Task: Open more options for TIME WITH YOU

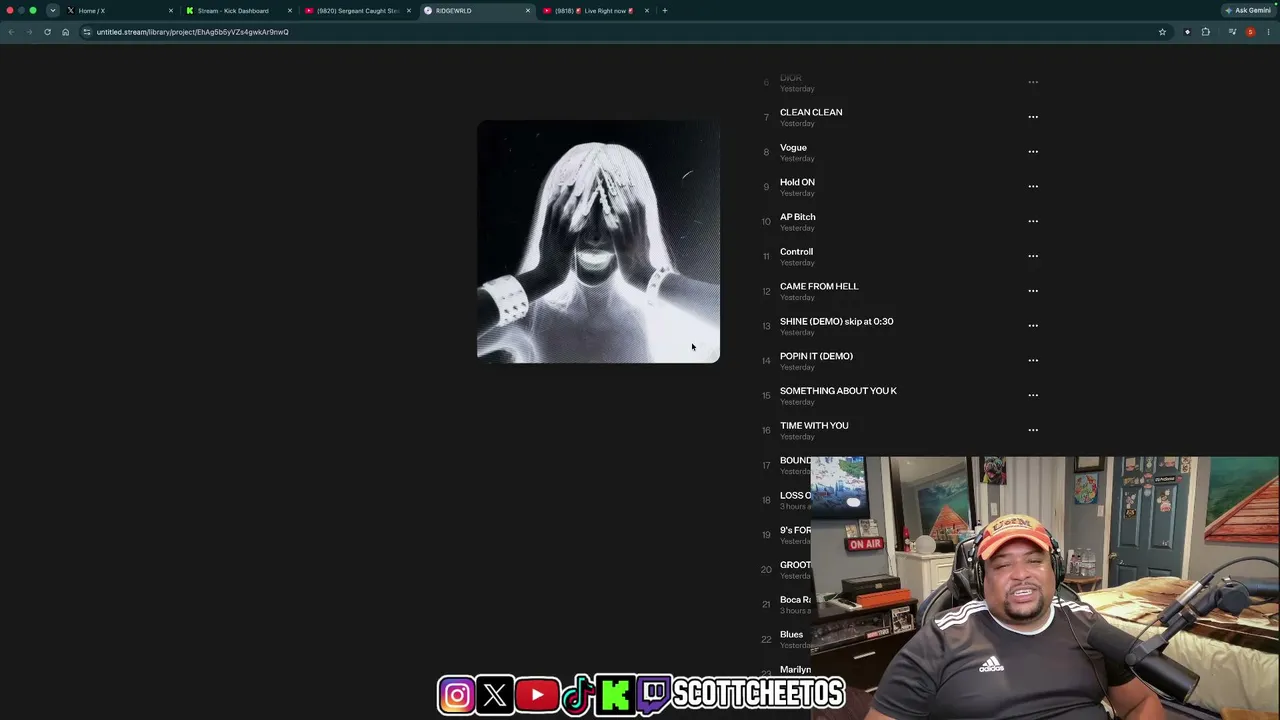Action: pyautogui.click(x=1033, y=430)
